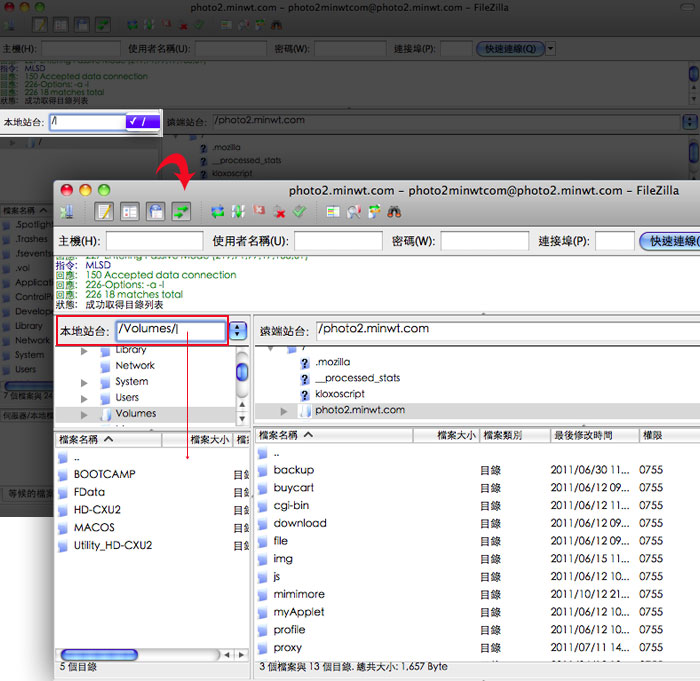700x681 pixels.
Task: Select MACOS folder in local file list
Action: [x=94, y=527]
